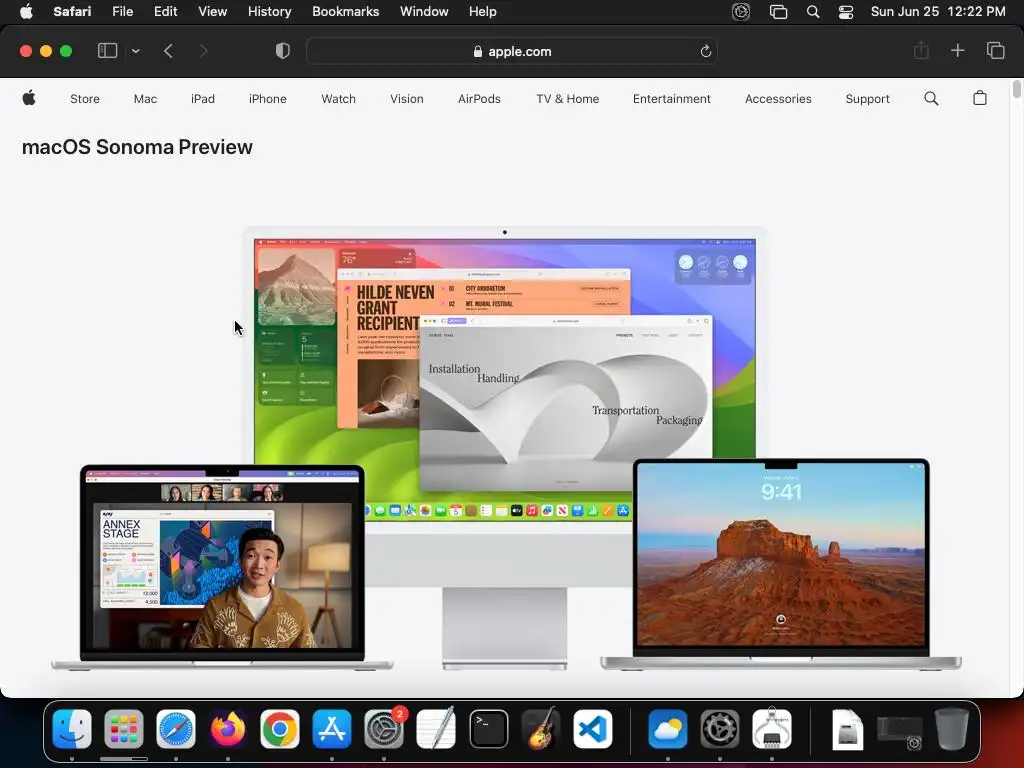Viewport: 1024px width, 768px height.
Task: Go to the Watch section
Action: pyautogui.click(x=338, y=99)
